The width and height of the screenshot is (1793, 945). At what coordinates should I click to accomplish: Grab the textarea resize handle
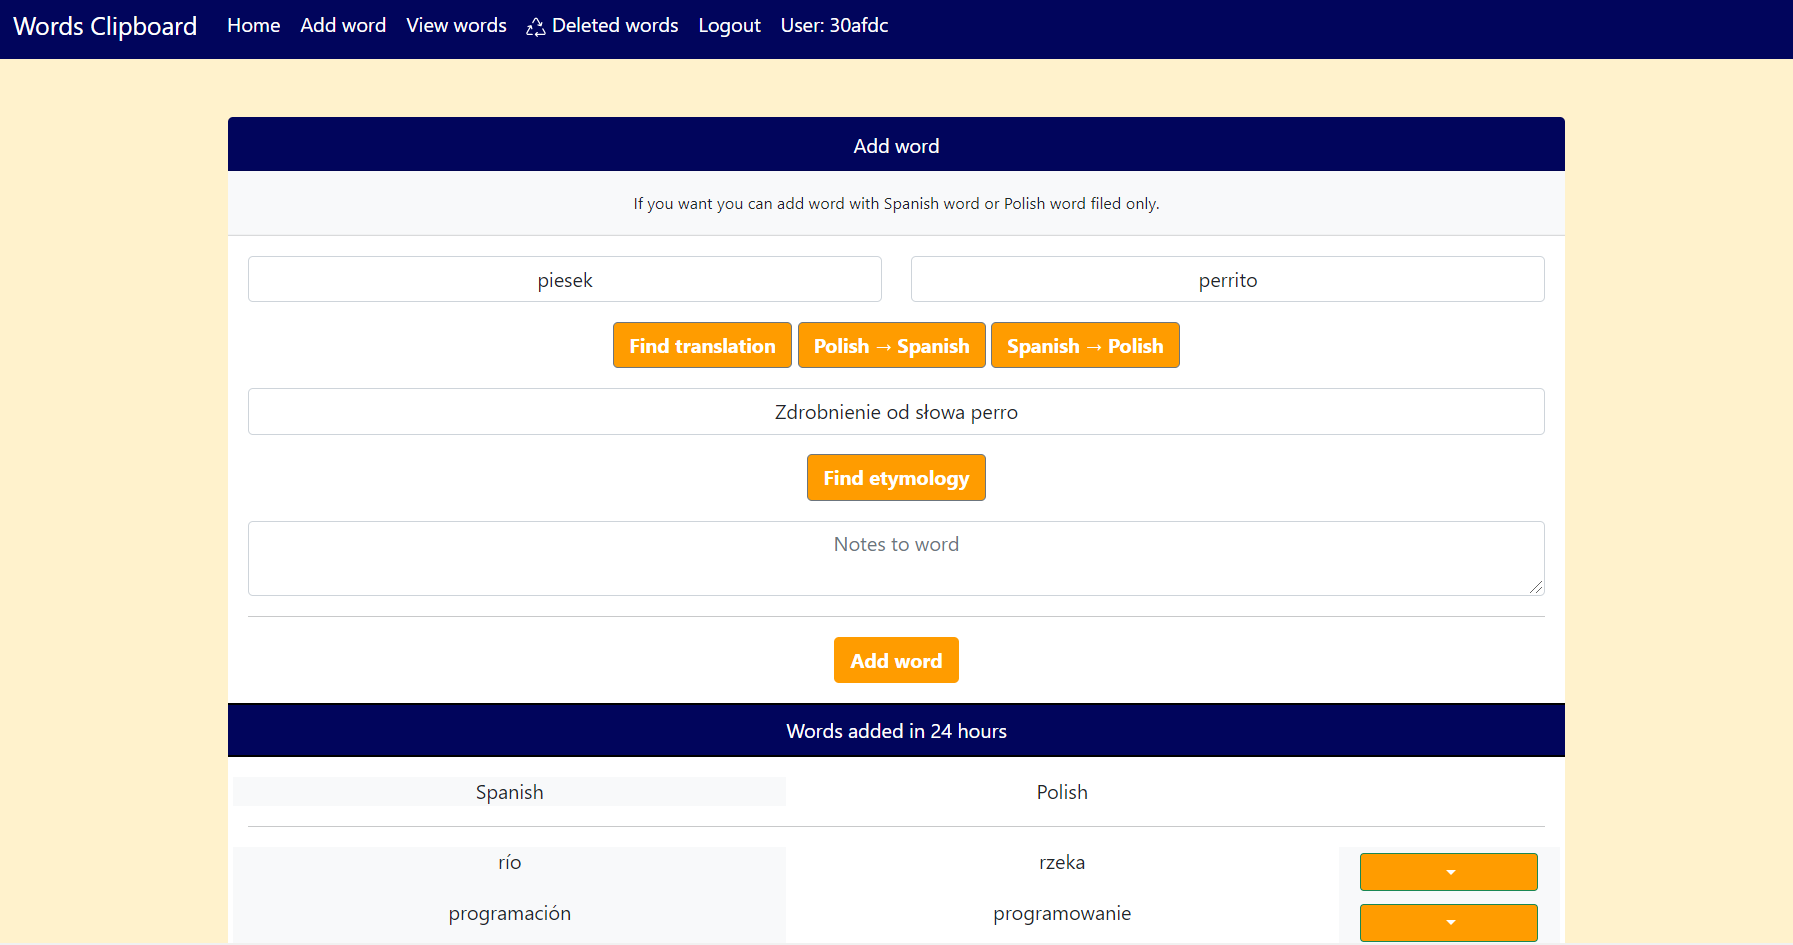(1536, 587)
